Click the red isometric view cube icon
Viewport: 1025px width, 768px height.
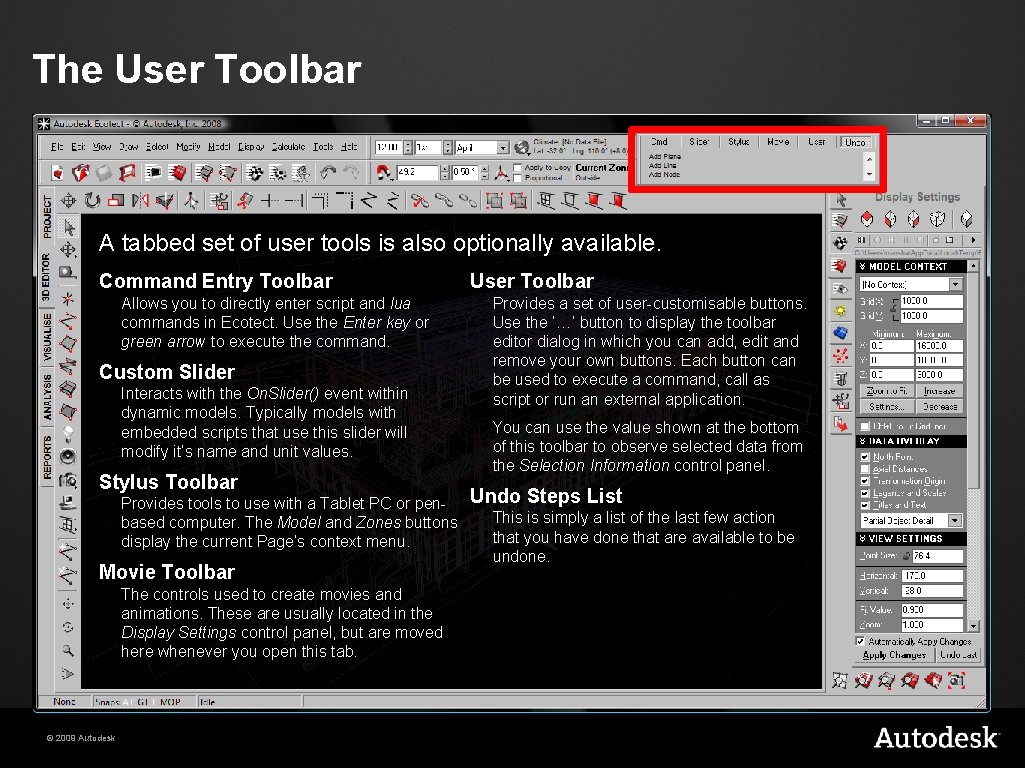pos(867,219)
